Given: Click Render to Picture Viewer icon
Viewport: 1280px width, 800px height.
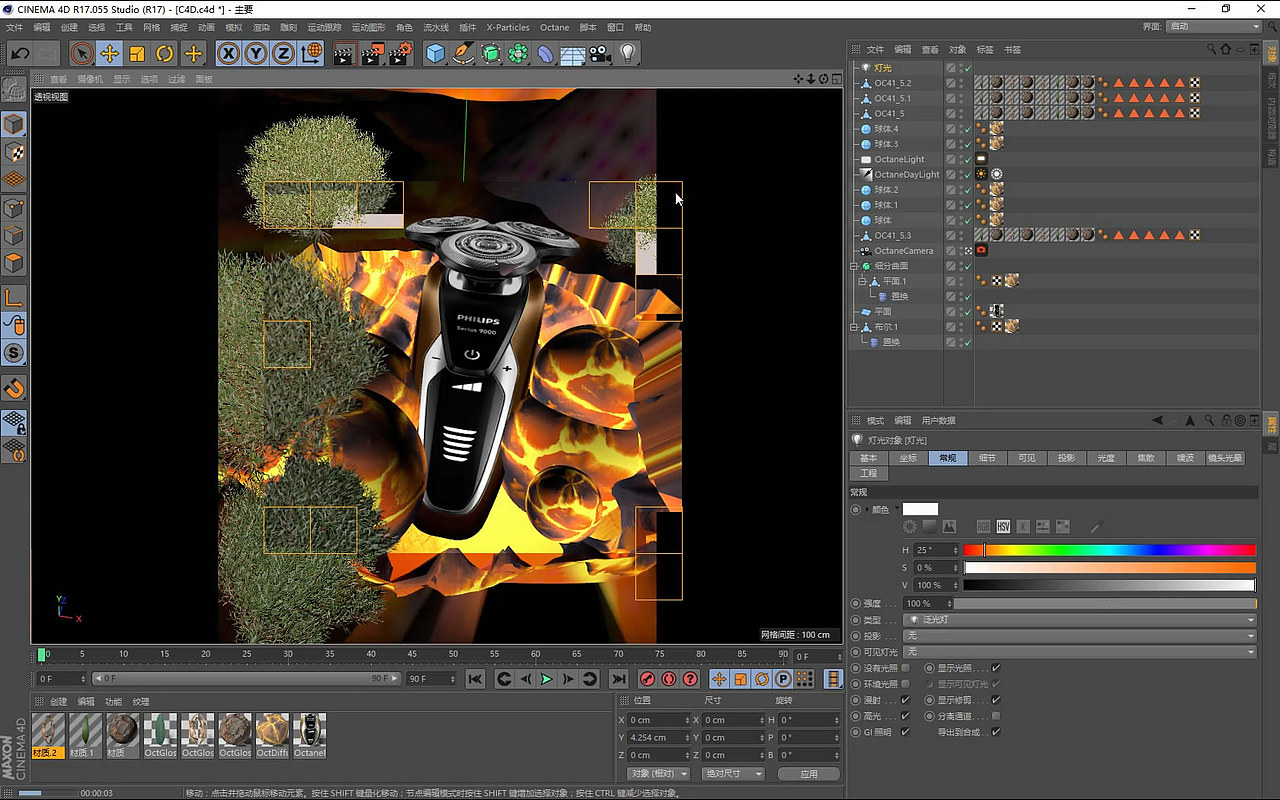Looking at the screenshot, I should (372, 53).
